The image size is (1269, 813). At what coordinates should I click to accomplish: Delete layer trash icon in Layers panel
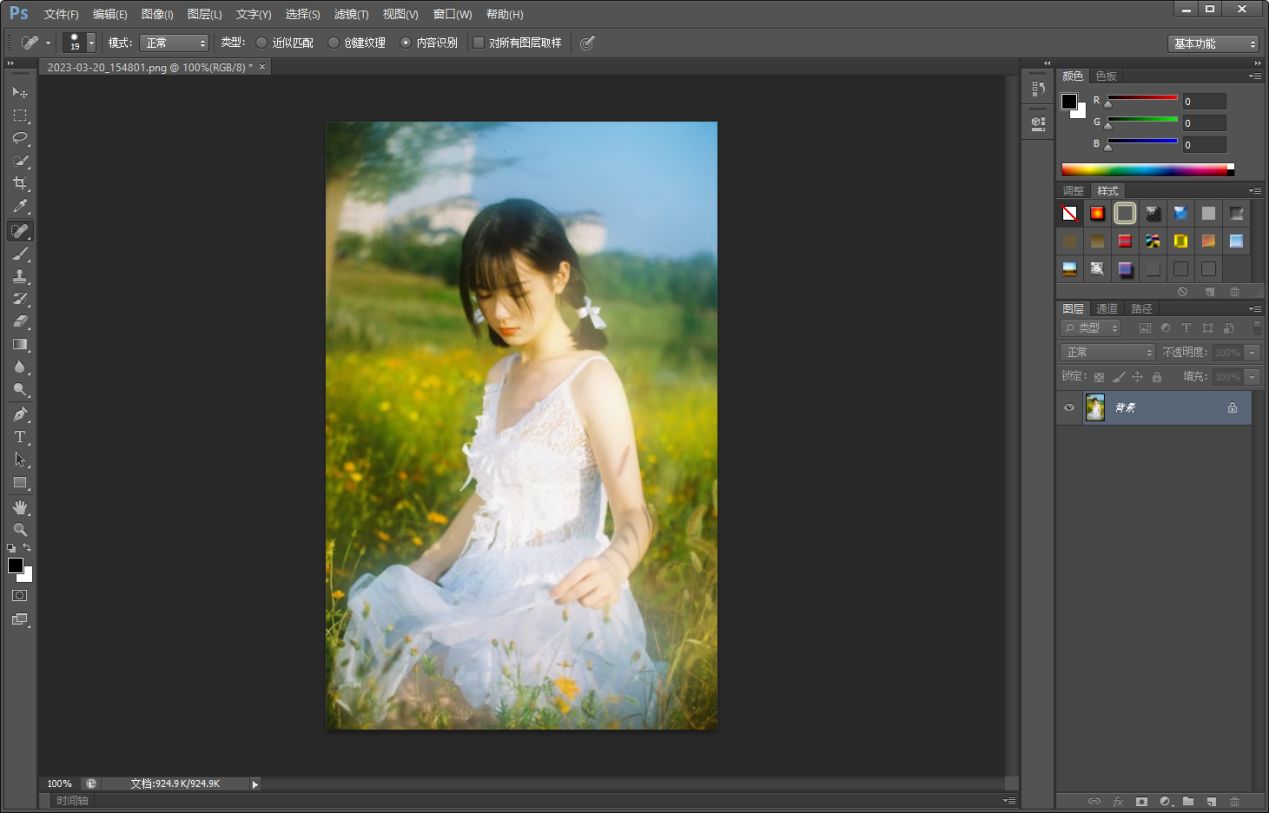point(1234,801)
